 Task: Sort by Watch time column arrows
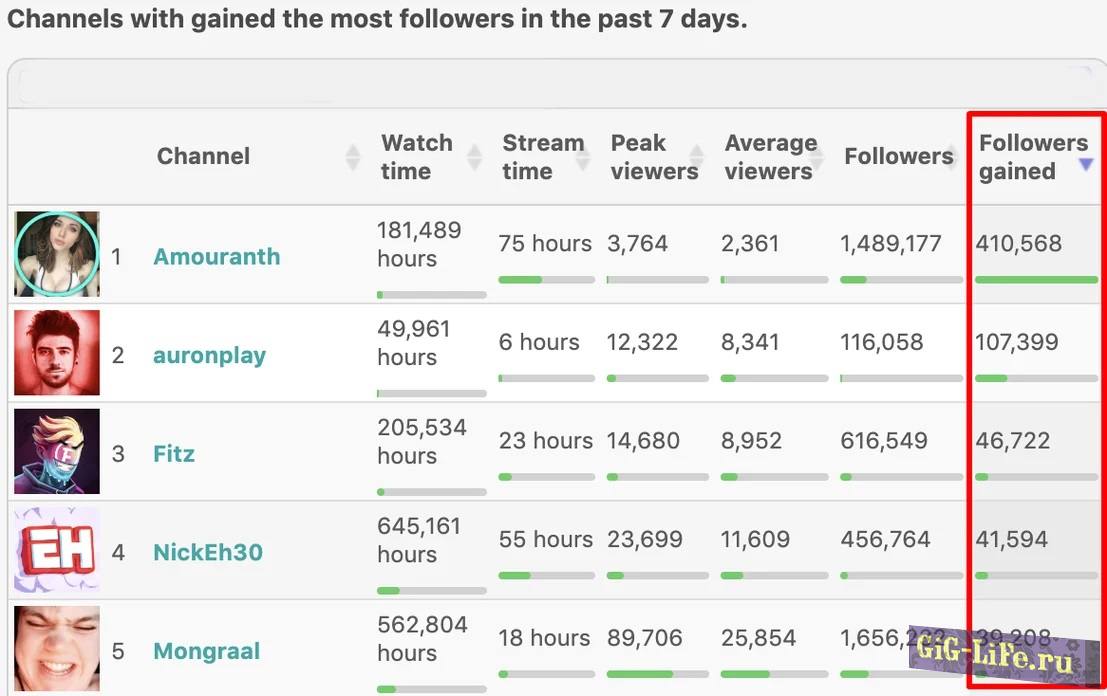coord(475,157)
